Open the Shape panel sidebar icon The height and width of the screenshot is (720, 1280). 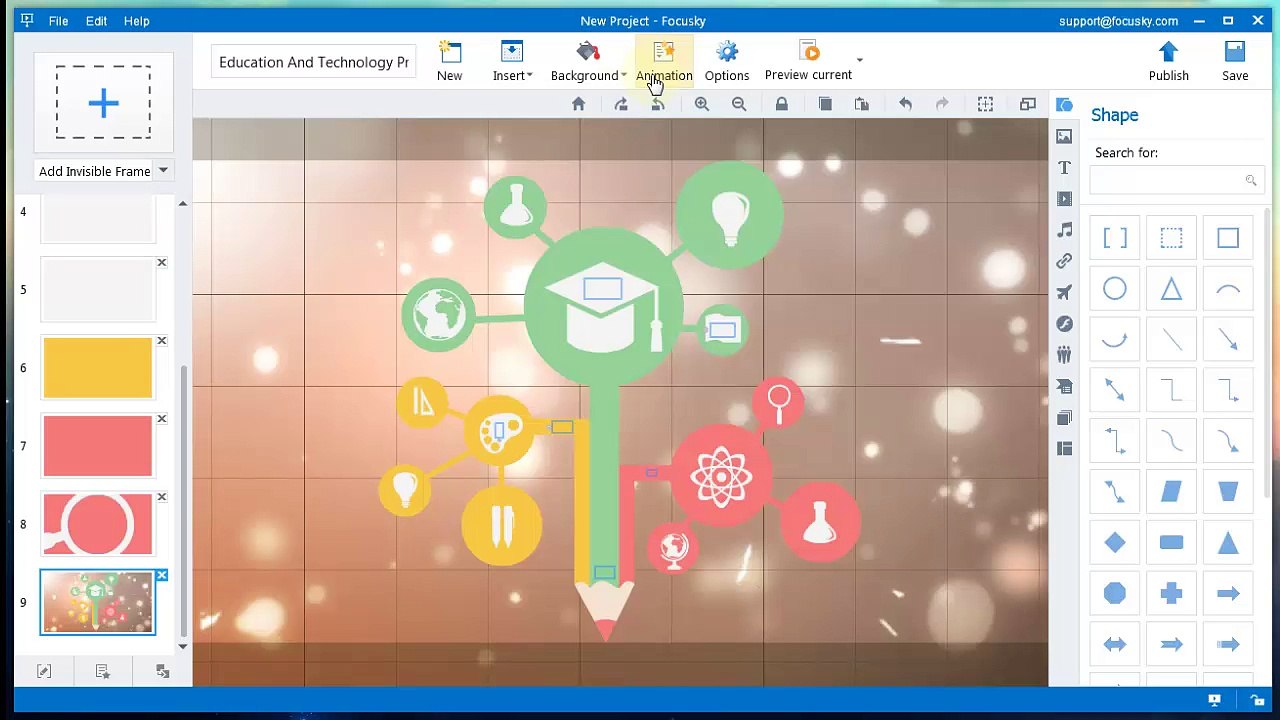[x=1064, y=105]
